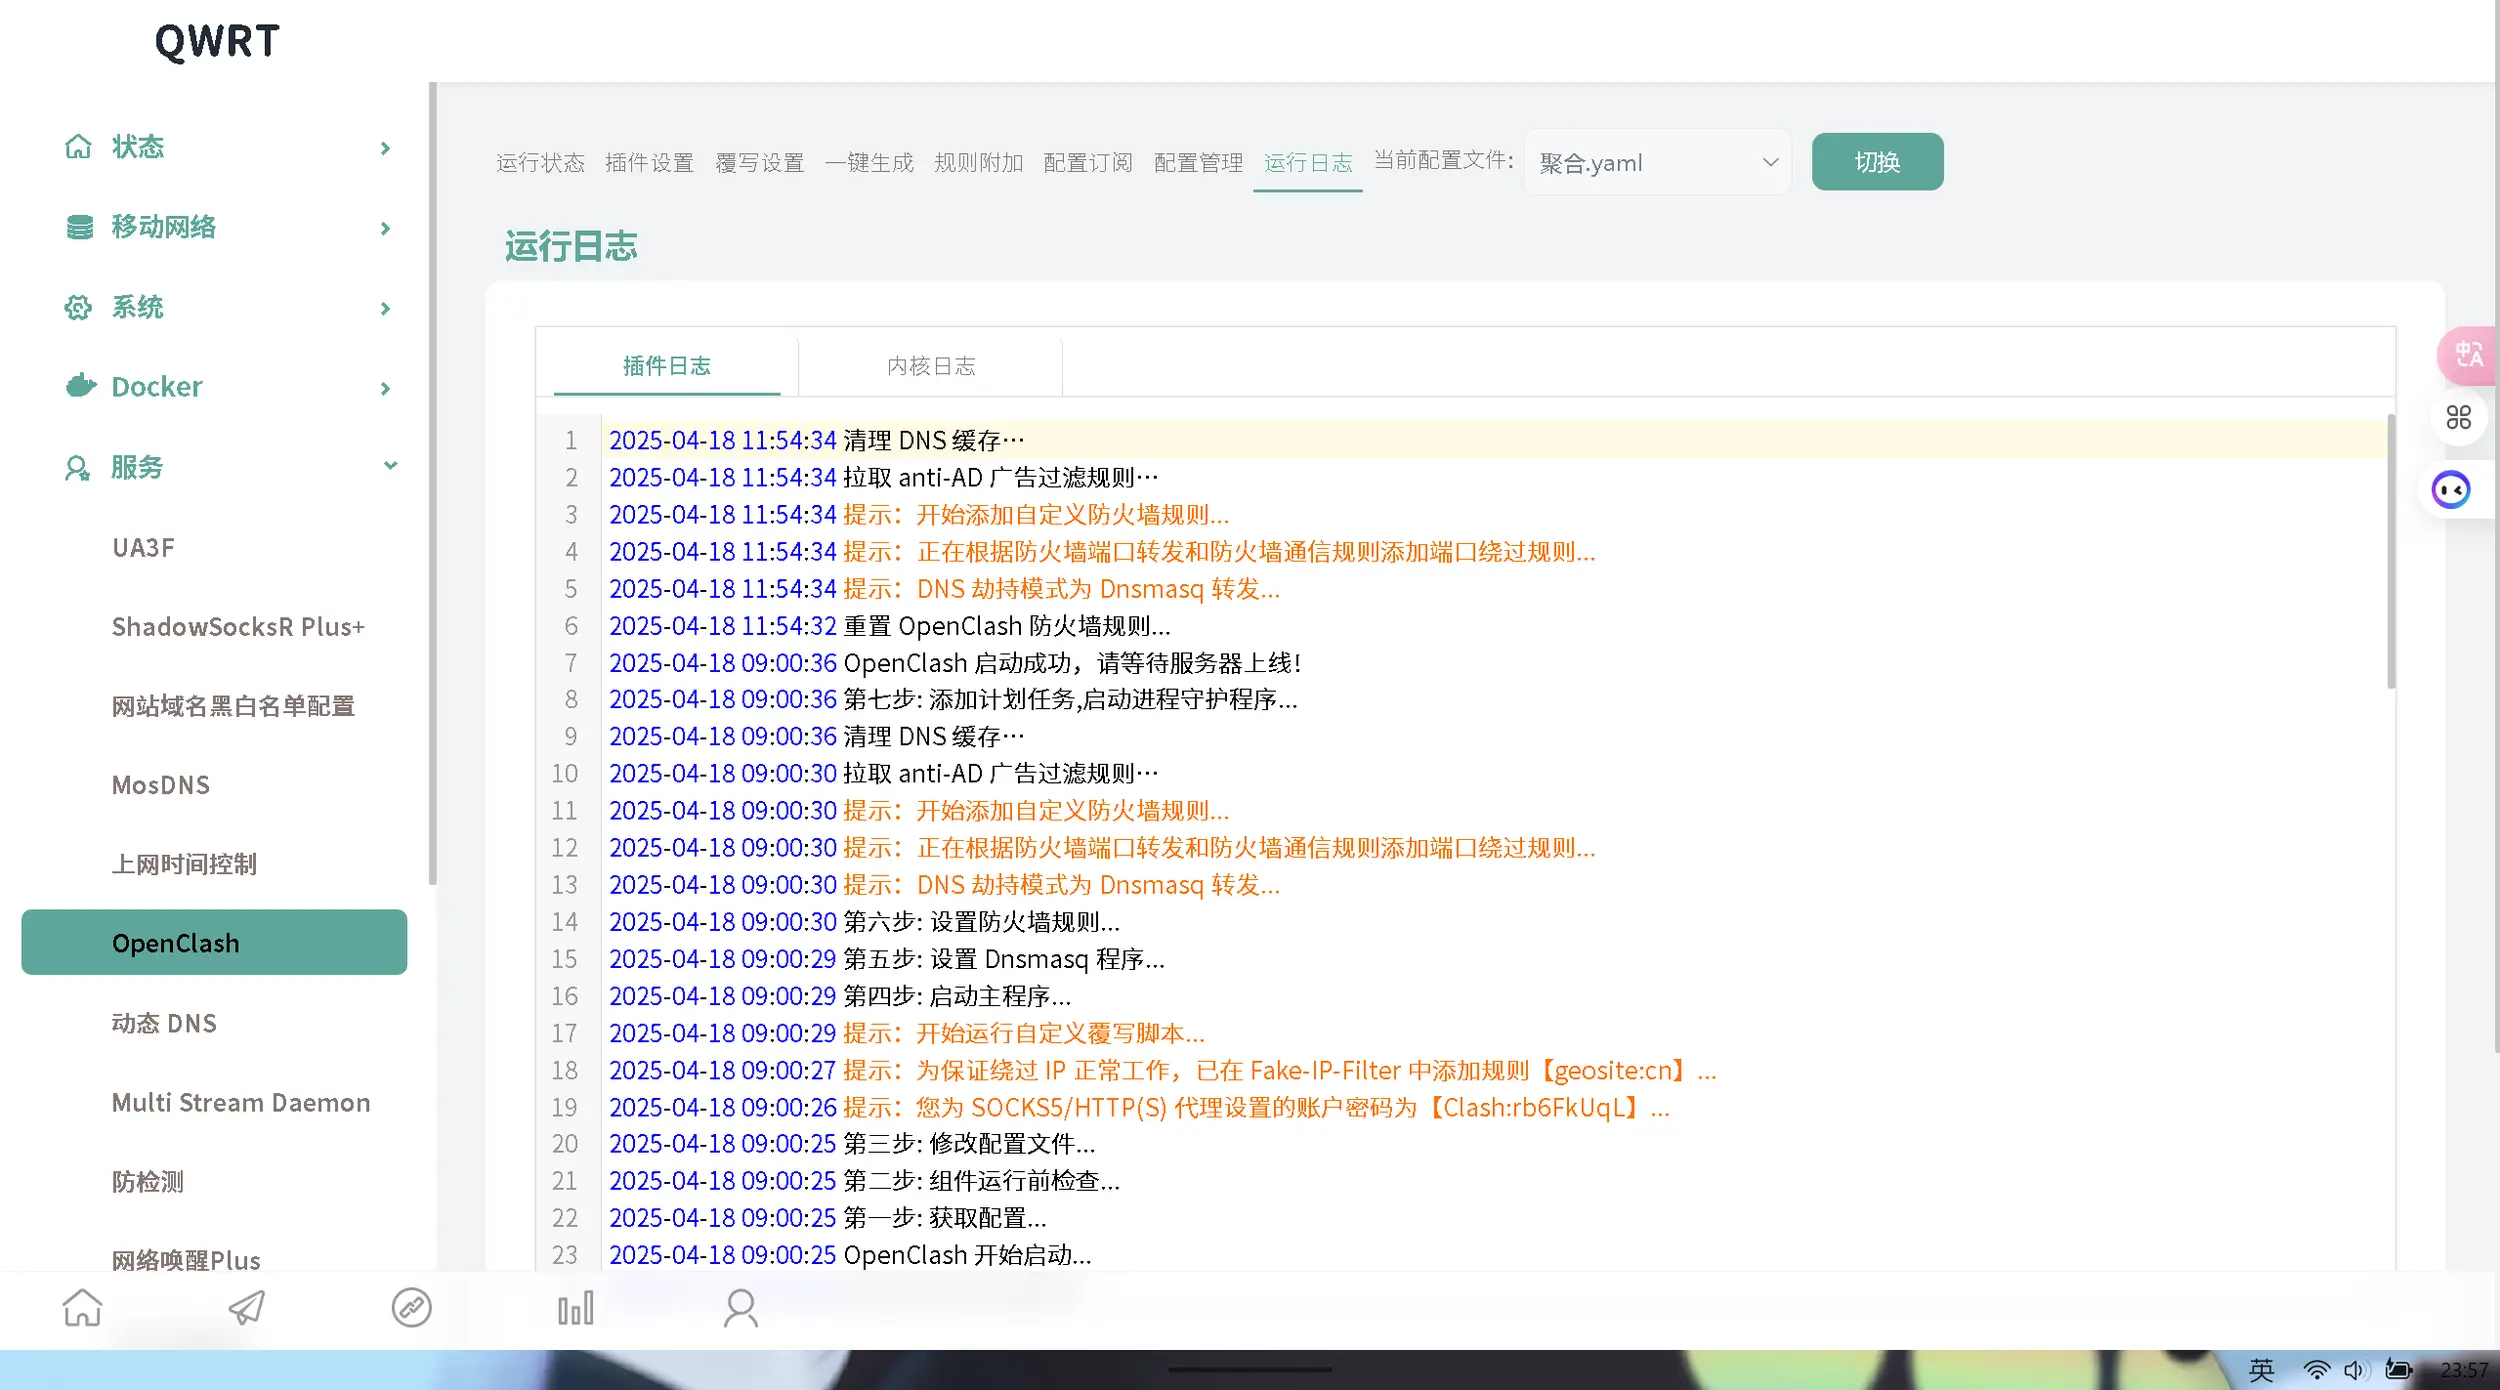
Task: Click log line 6 重置 OpenClash 防火墙规则
Action: pos(889,626)
